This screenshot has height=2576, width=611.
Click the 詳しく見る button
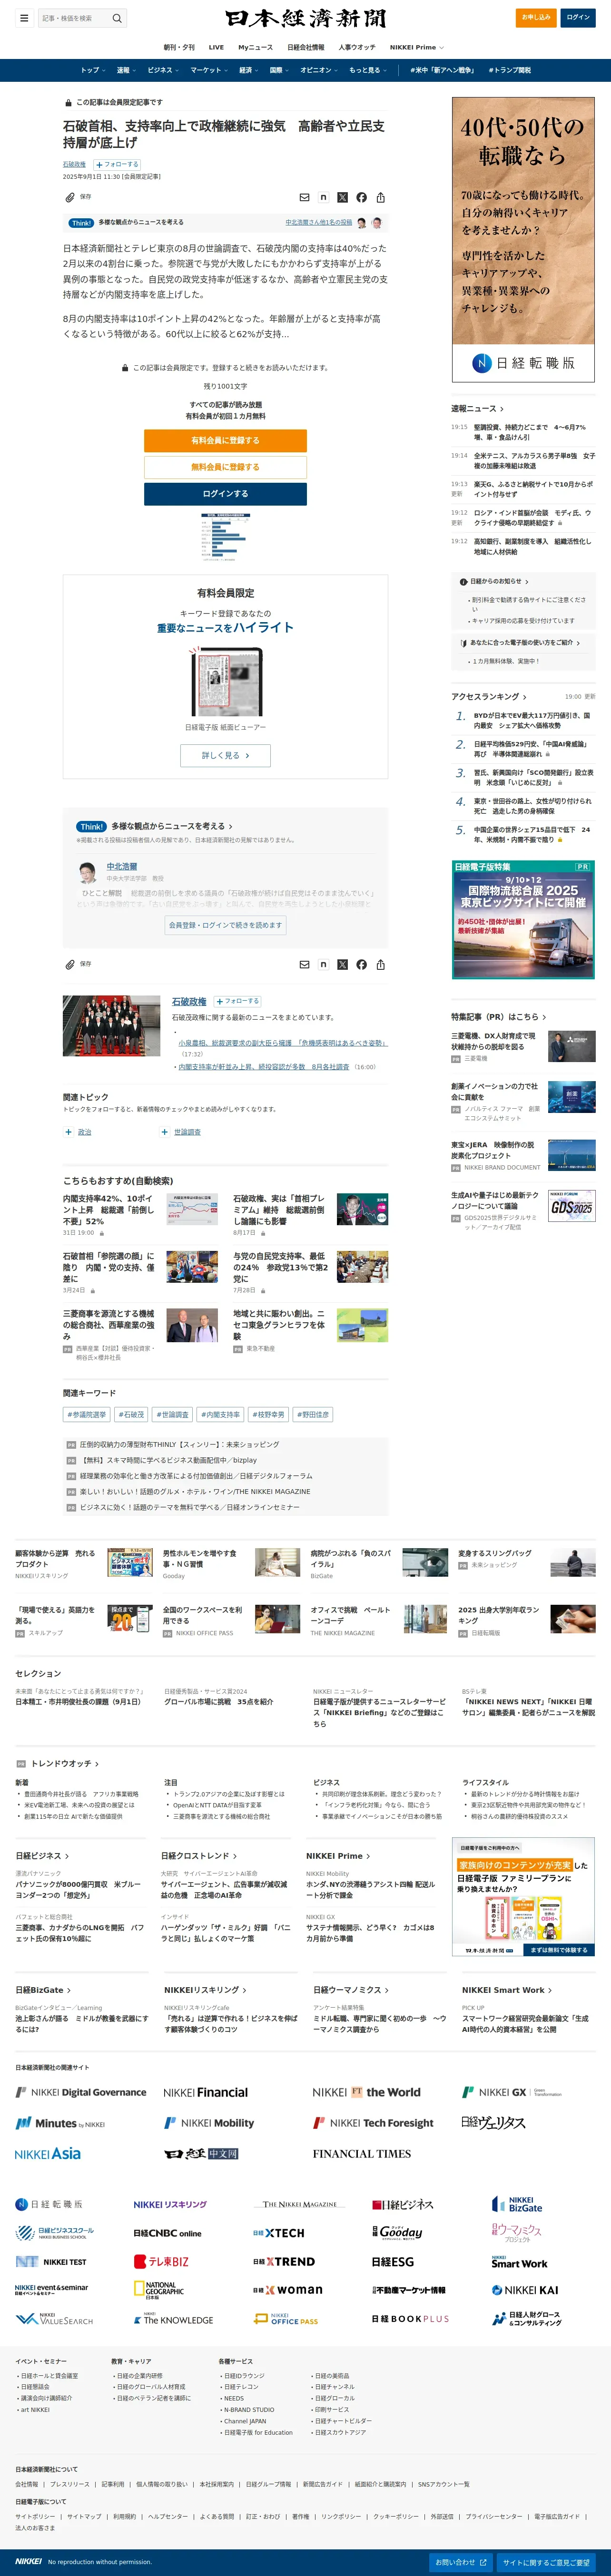pos(225,755)
